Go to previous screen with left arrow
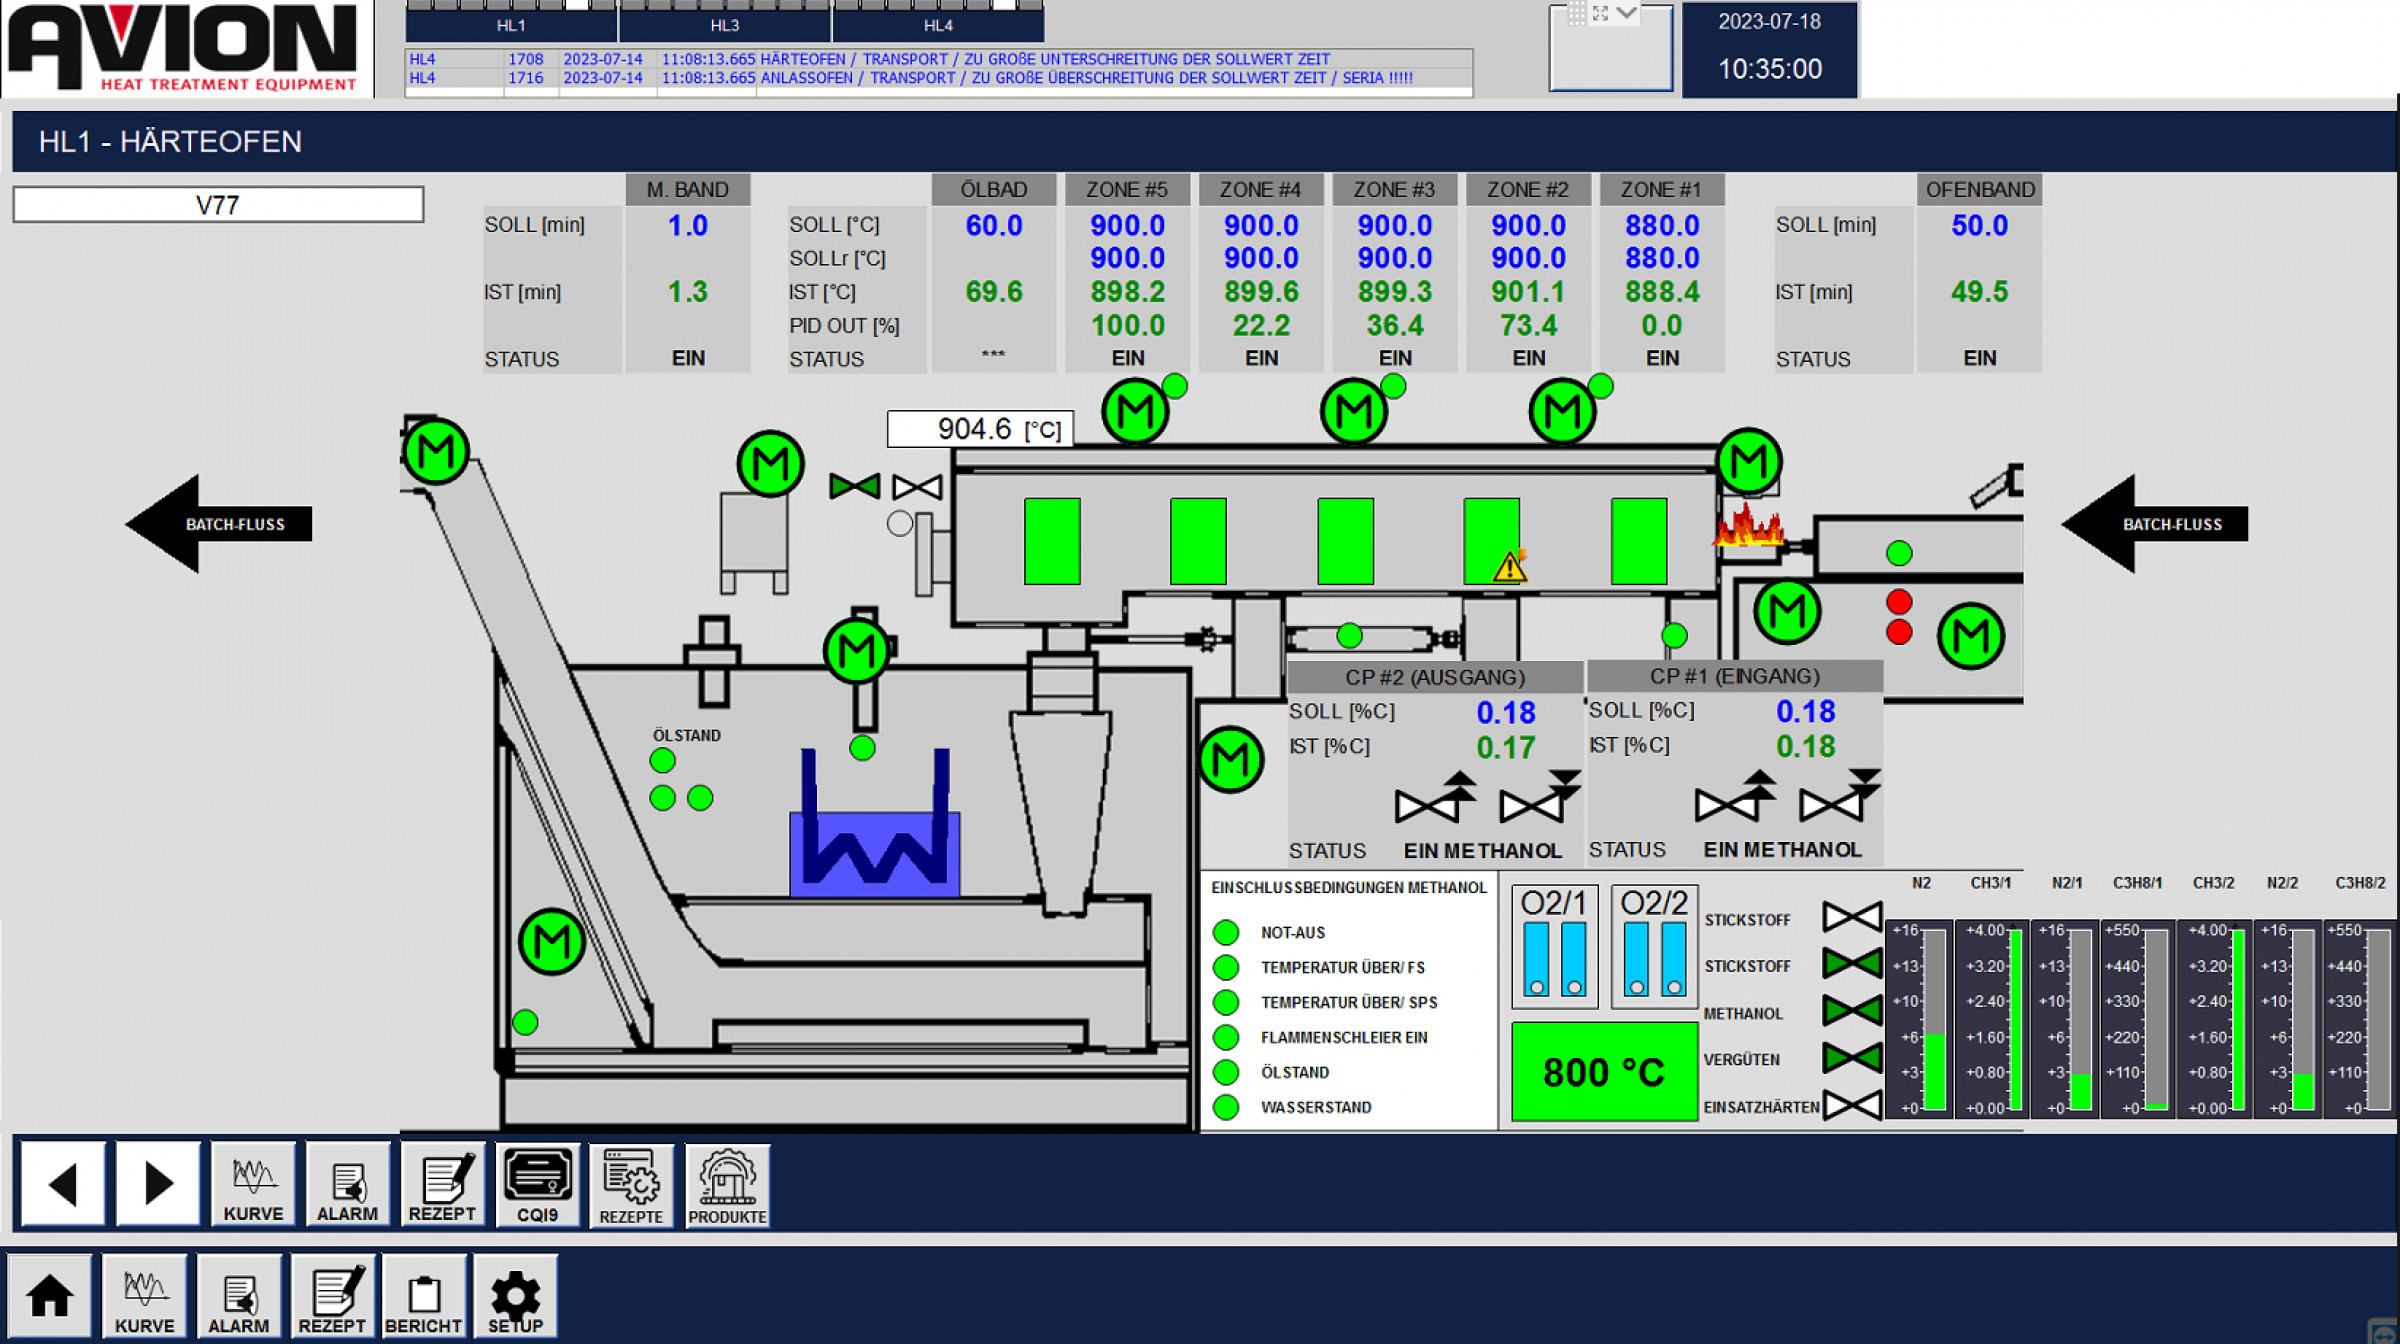2400x1344 pixels. pyautogui.click(x=63, y=1184)
